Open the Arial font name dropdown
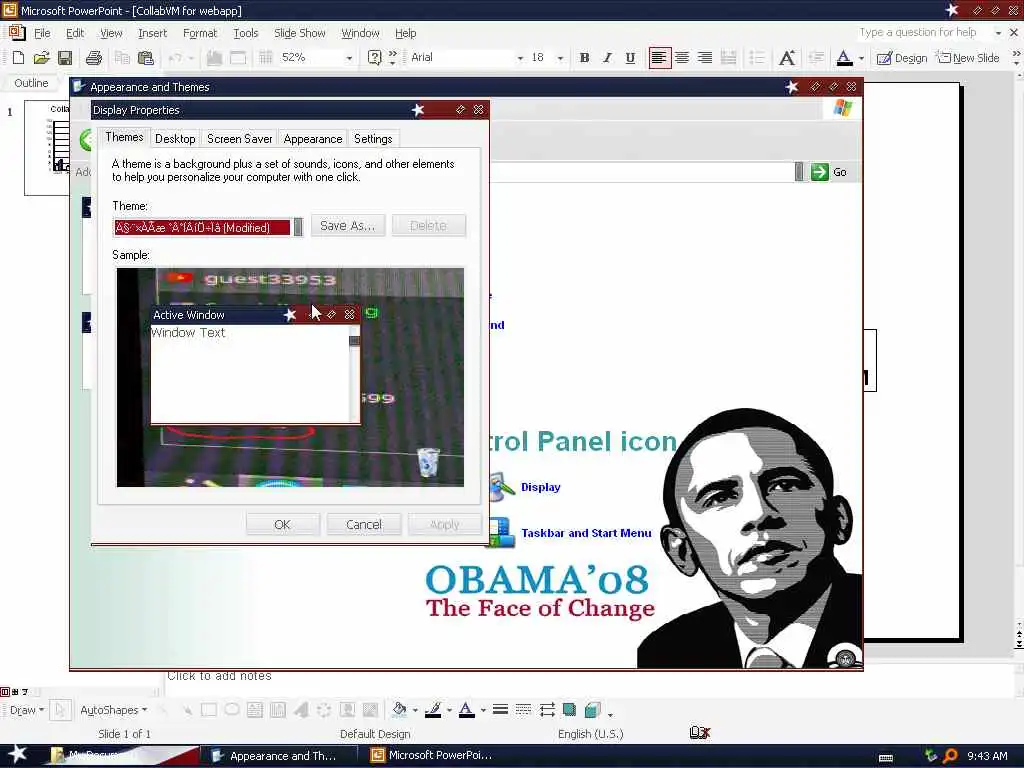Viewport: 1024px width, 768px height. (520, 58)
